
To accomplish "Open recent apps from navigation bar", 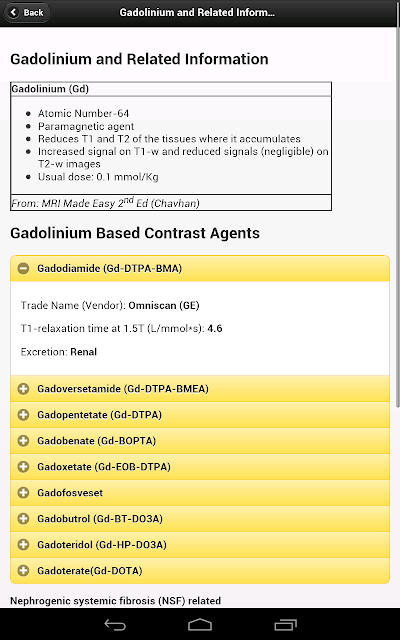I will pos(285,624).
